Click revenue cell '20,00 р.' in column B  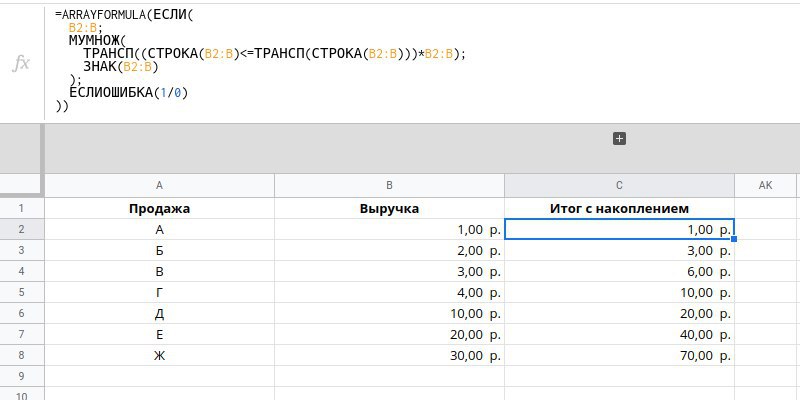click(389, 334)
